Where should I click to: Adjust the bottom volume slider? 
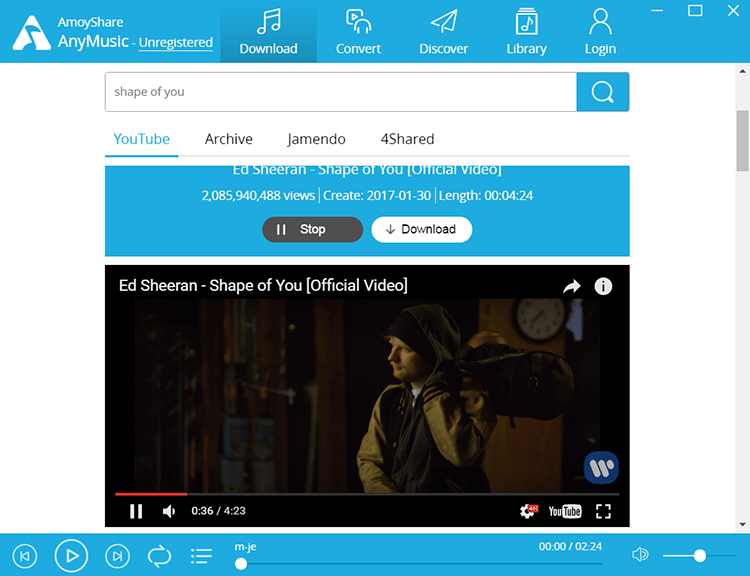coord(699,555)
